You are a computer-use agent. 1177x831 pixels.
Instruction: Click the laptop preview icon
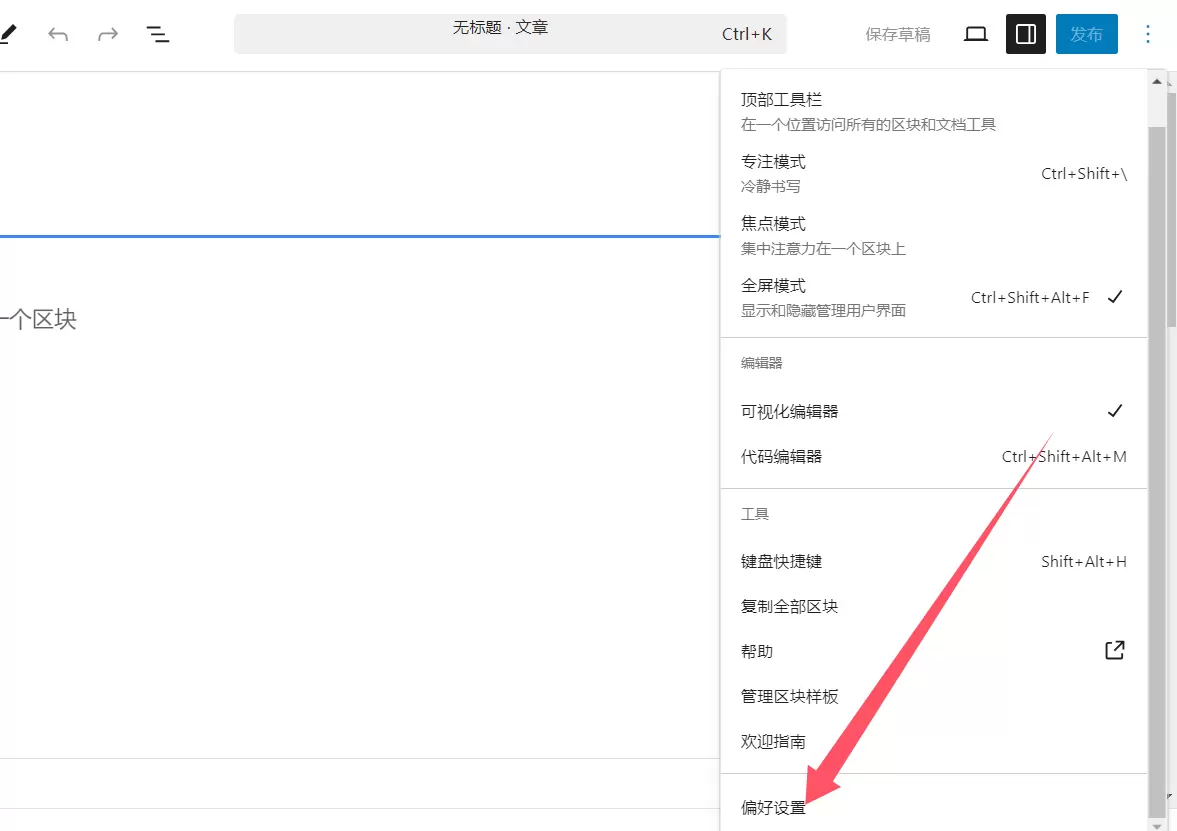coord(975,34)
